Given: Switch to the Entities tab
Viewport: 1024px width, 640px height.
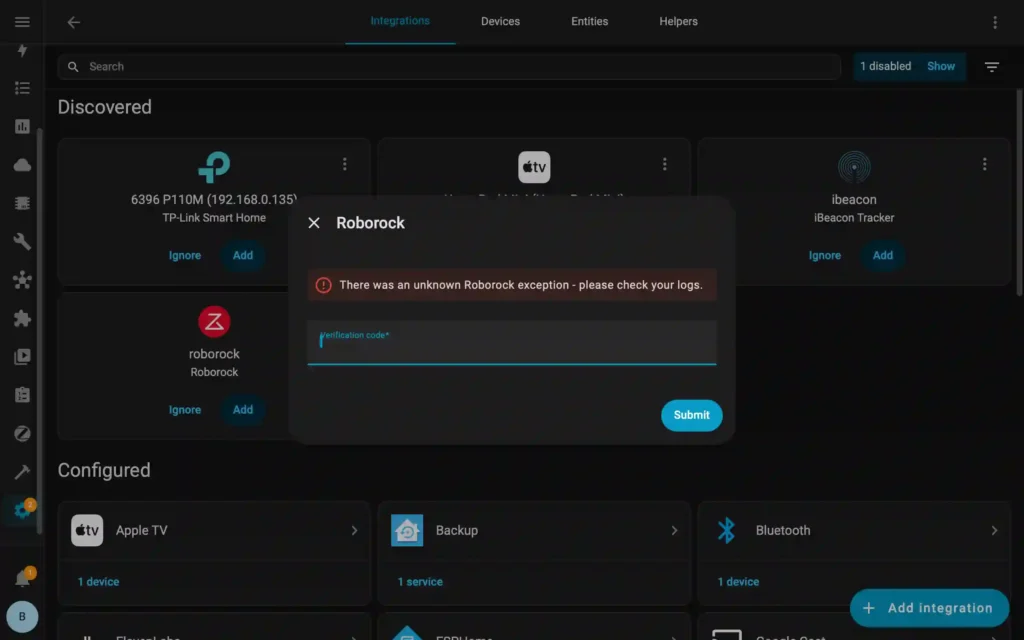Looking at the screenshot, I should click(589, 21).
